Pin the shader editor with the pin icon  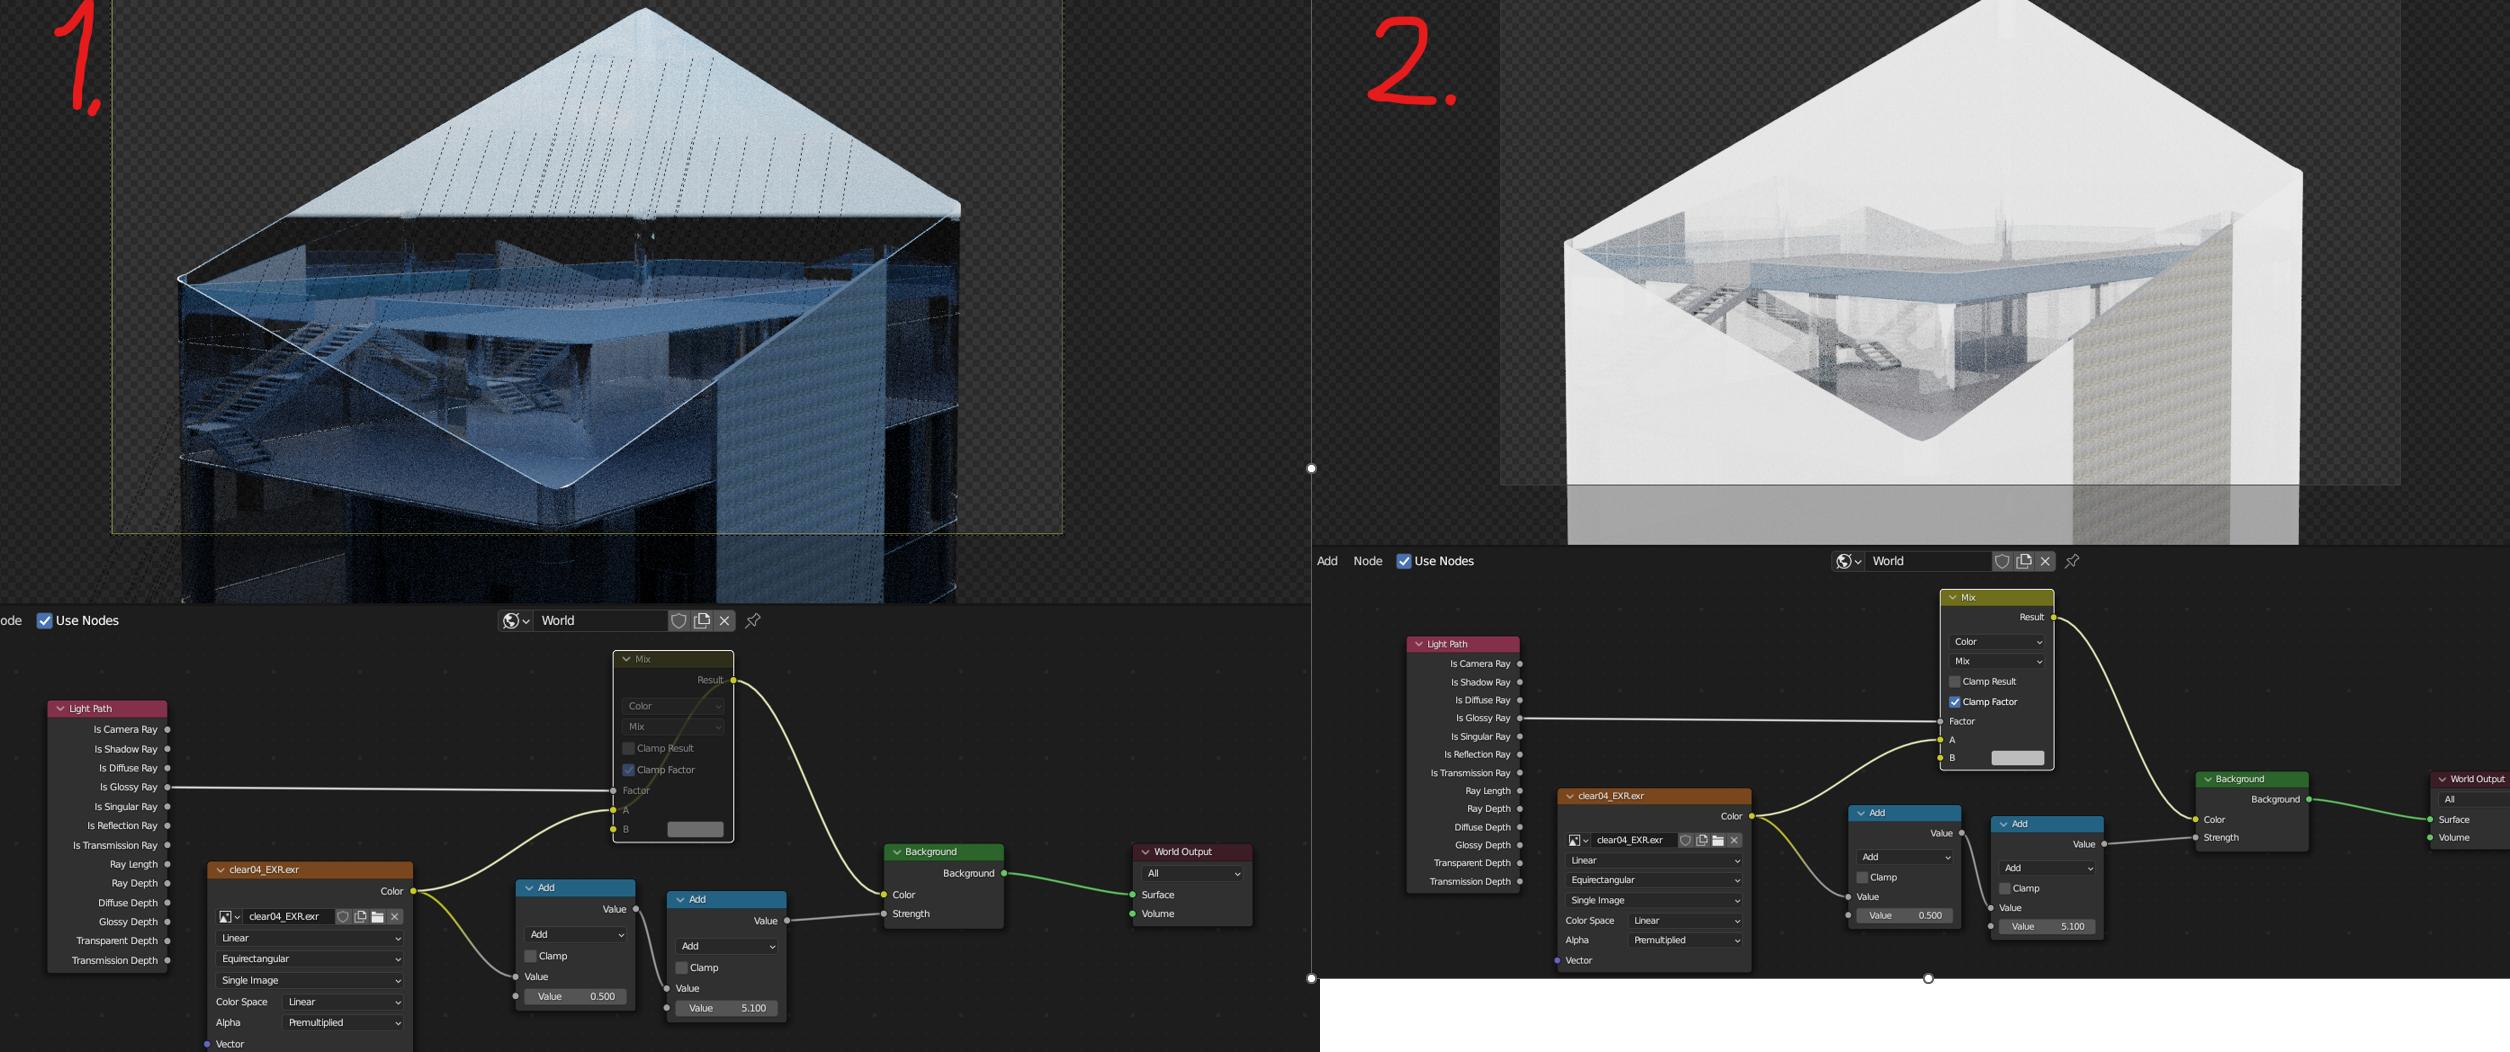tap(752, 620)
